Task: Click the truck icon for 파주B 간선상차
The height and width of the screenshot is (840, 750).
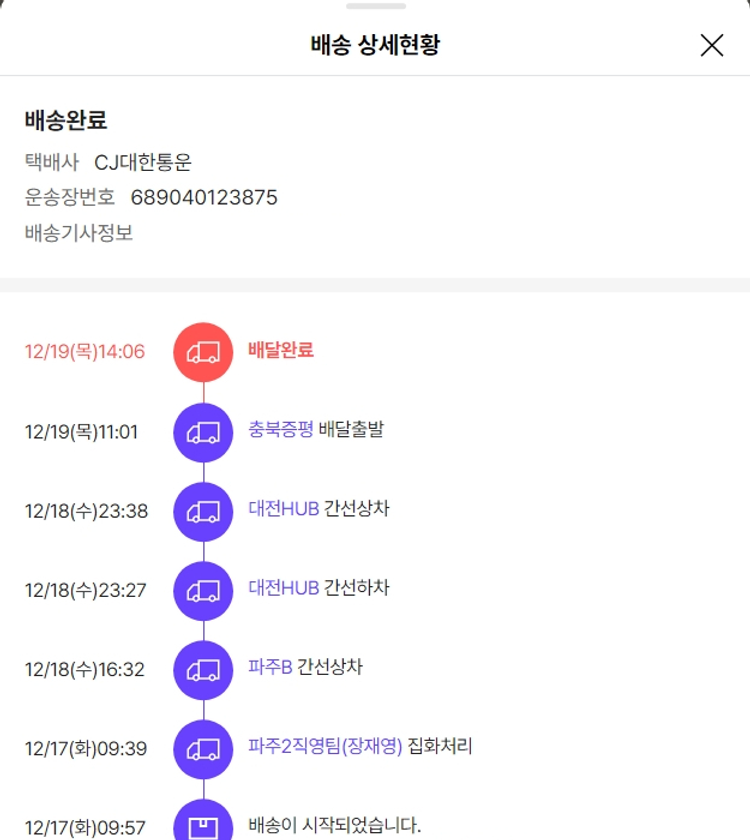Action: tap(203, 669)
